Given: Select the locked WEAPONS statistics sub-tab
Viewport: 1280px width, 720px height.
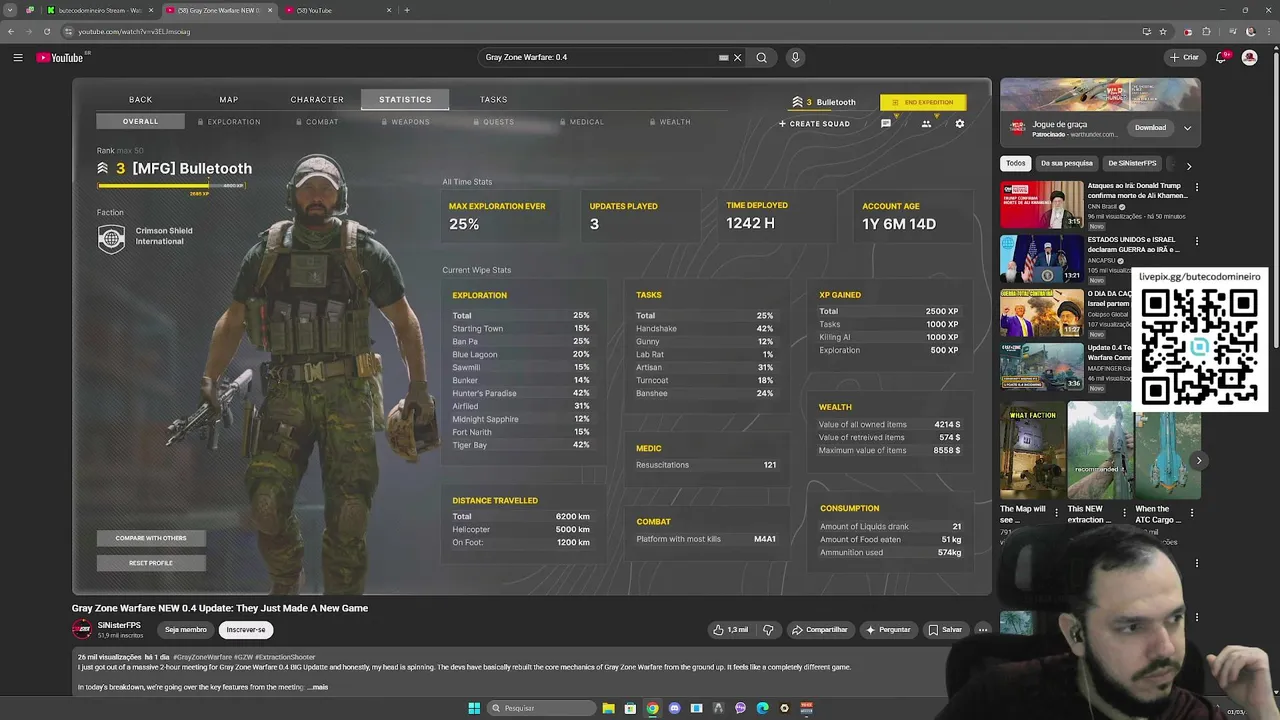Looking at the screenshot, I should pos(405,122).
